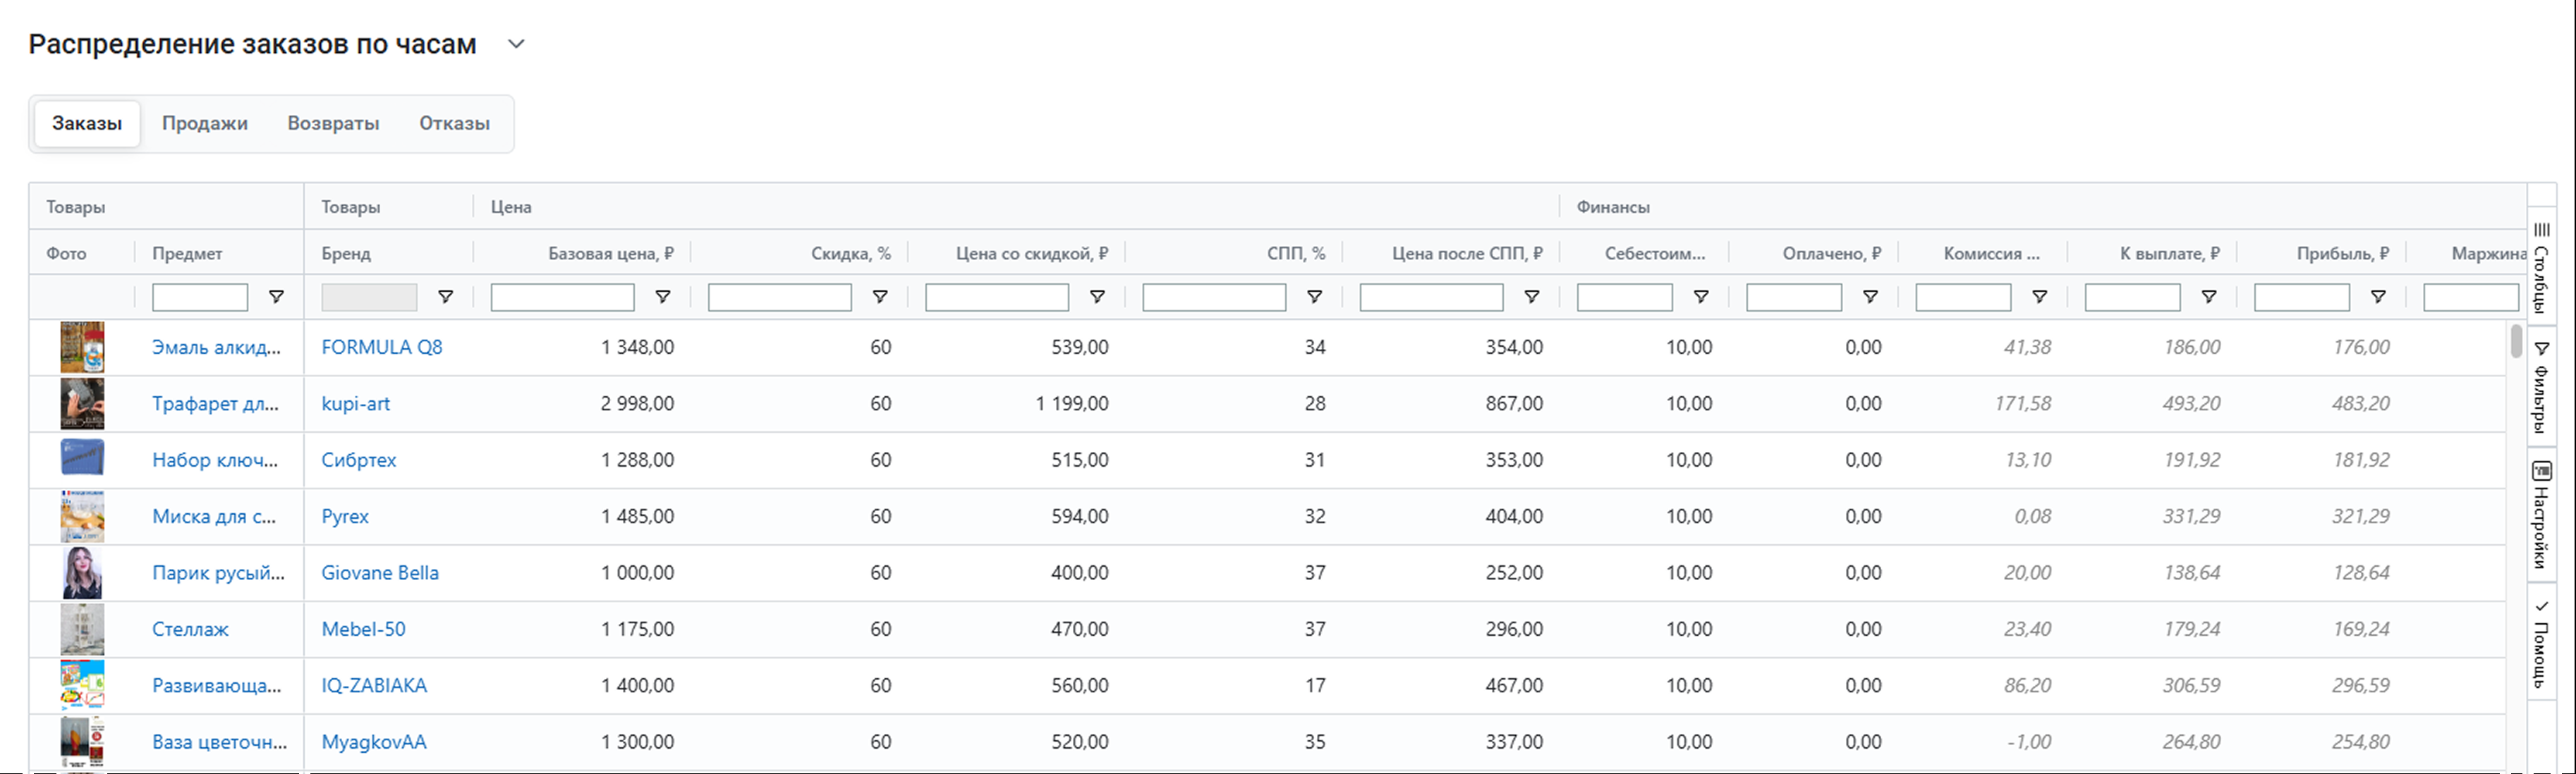Image resolution: width=2576 pixels, height=774 pixels.
Task: Click filter icon for Предмет column
Action: point(276,297)
